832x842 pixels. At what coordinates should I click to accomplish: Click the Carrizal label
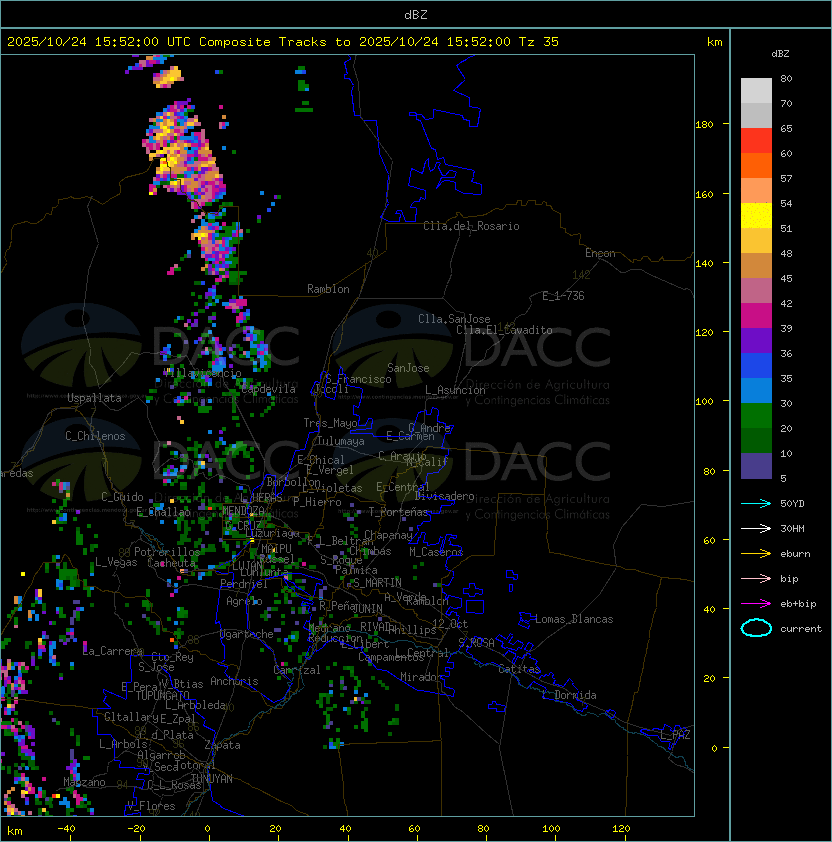pos(297,670)
